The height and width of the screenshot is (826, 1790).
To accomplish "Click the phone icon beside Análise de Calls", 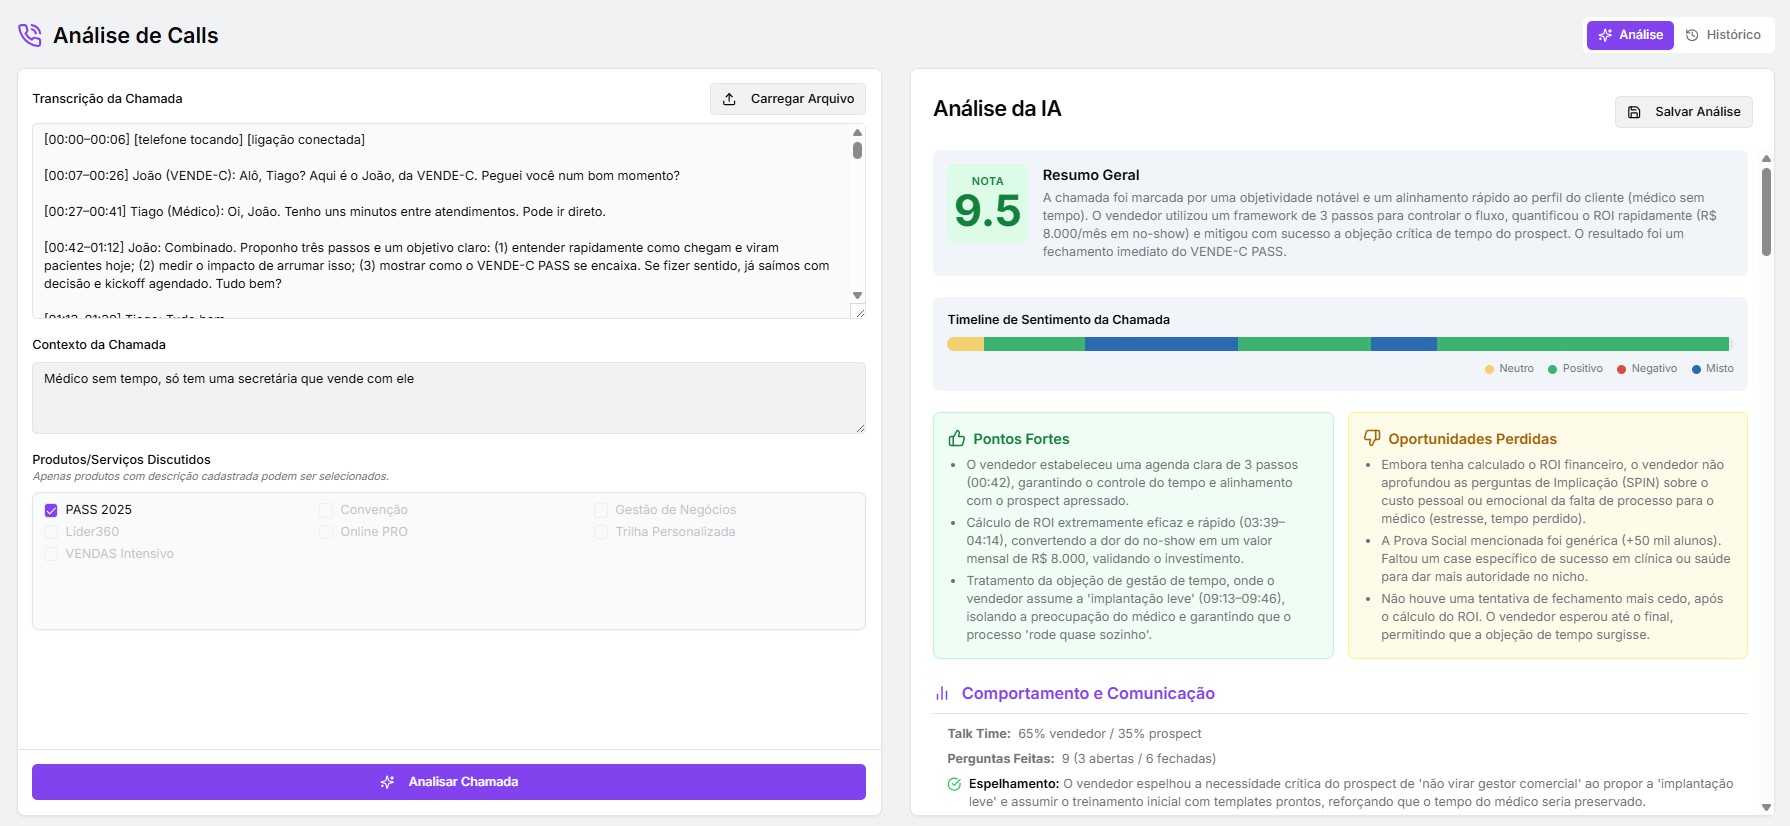I will point(30,35).
